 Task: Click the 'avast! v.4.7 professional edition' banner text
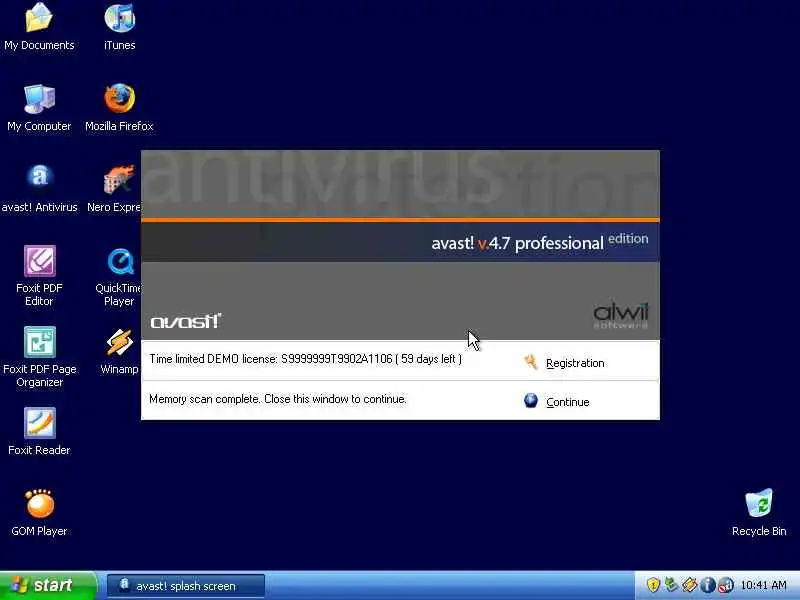[x=540, y=242]
